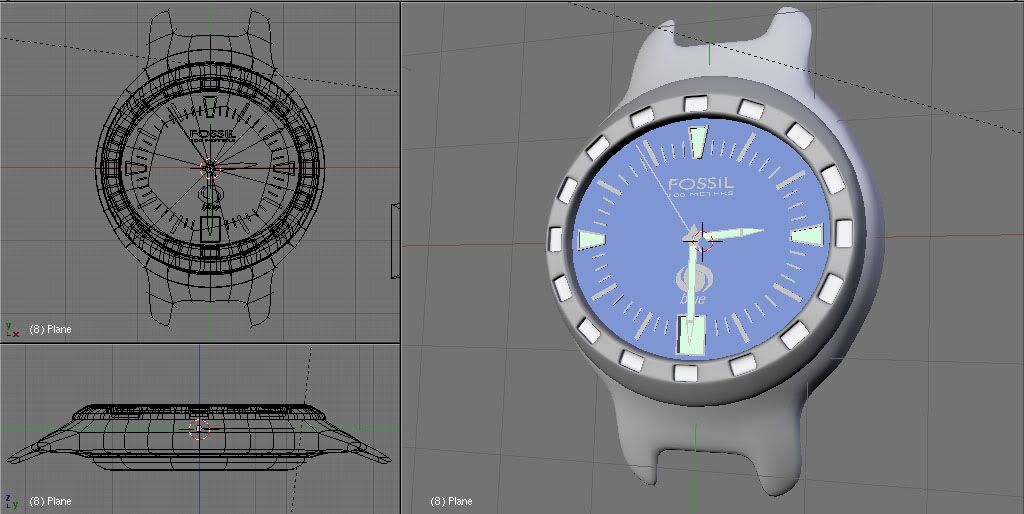Select the three o'clock green marker on the shaded dial
The width and height of the screenshot is (1024, 514).
808,234
